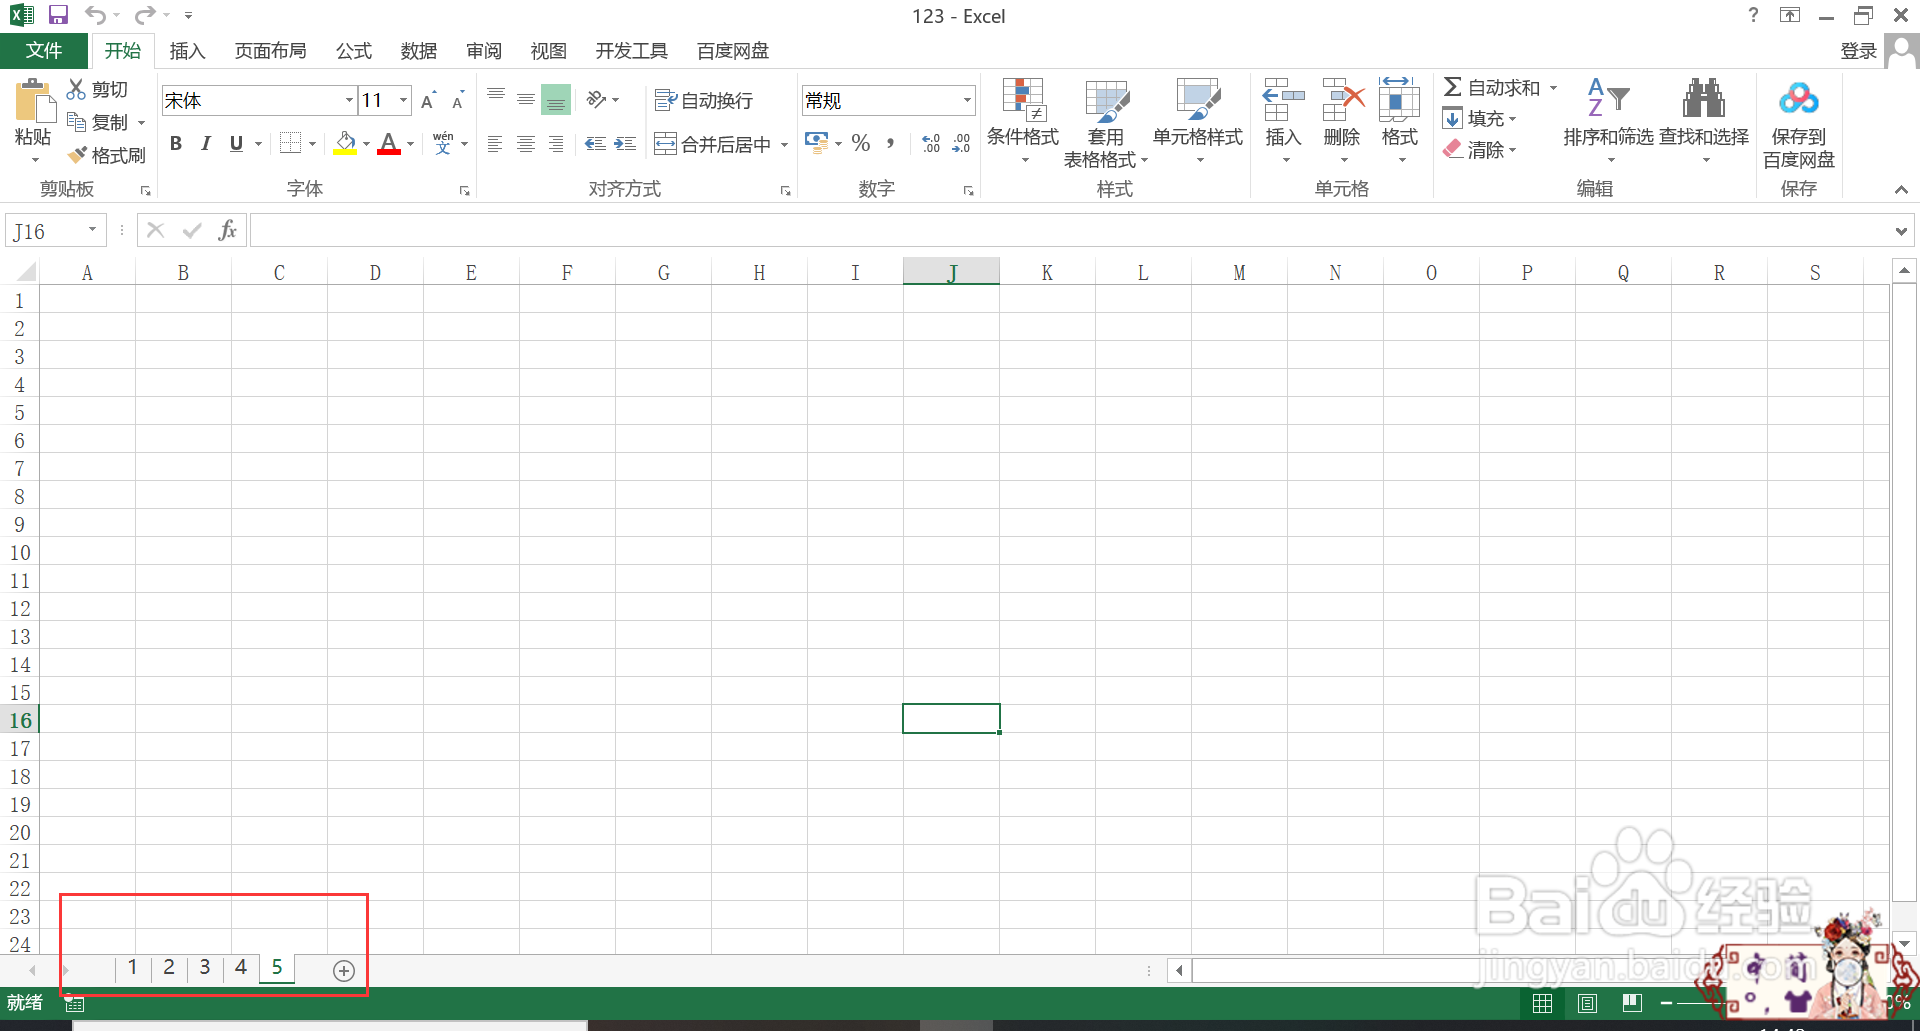Apply the red font color swatch
The width and height of the screenshot is (1920, 1031).
tap(390, 143)
